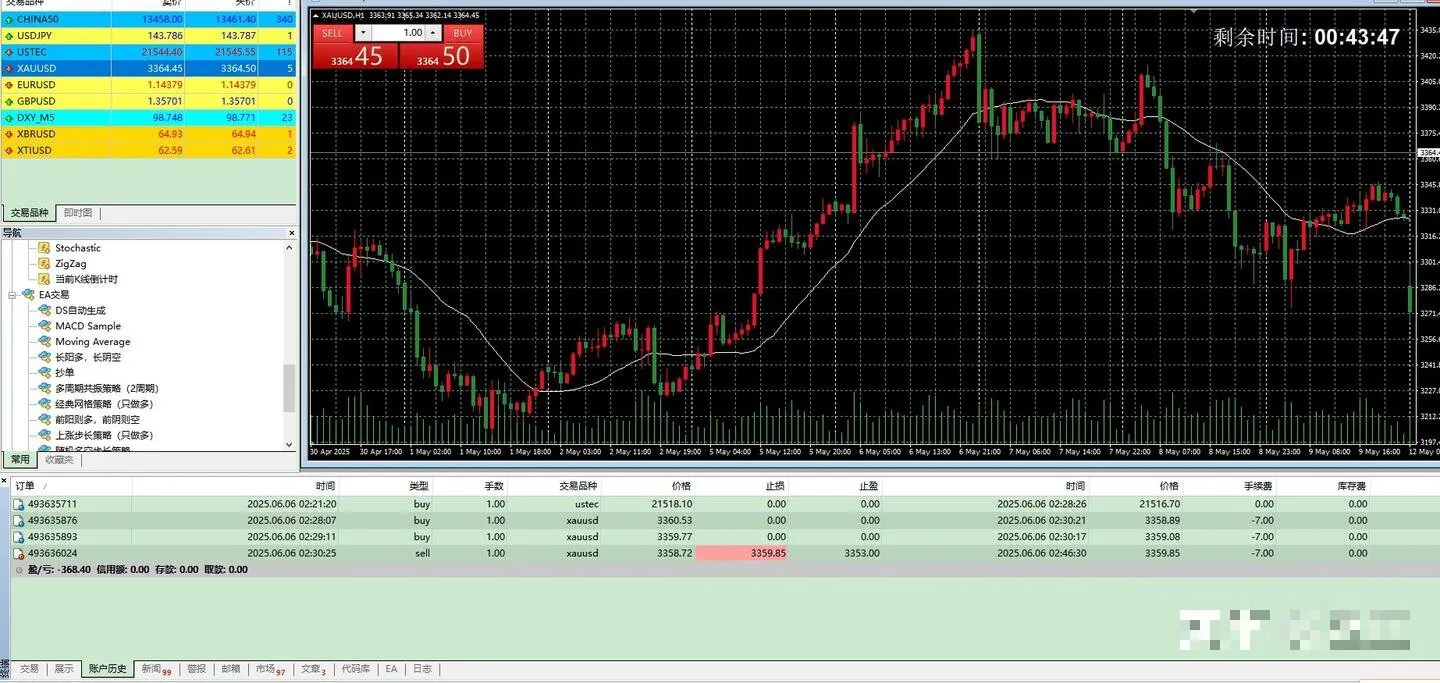Click the XAUUSD arrow icon in Market Watch

point(9,68)
